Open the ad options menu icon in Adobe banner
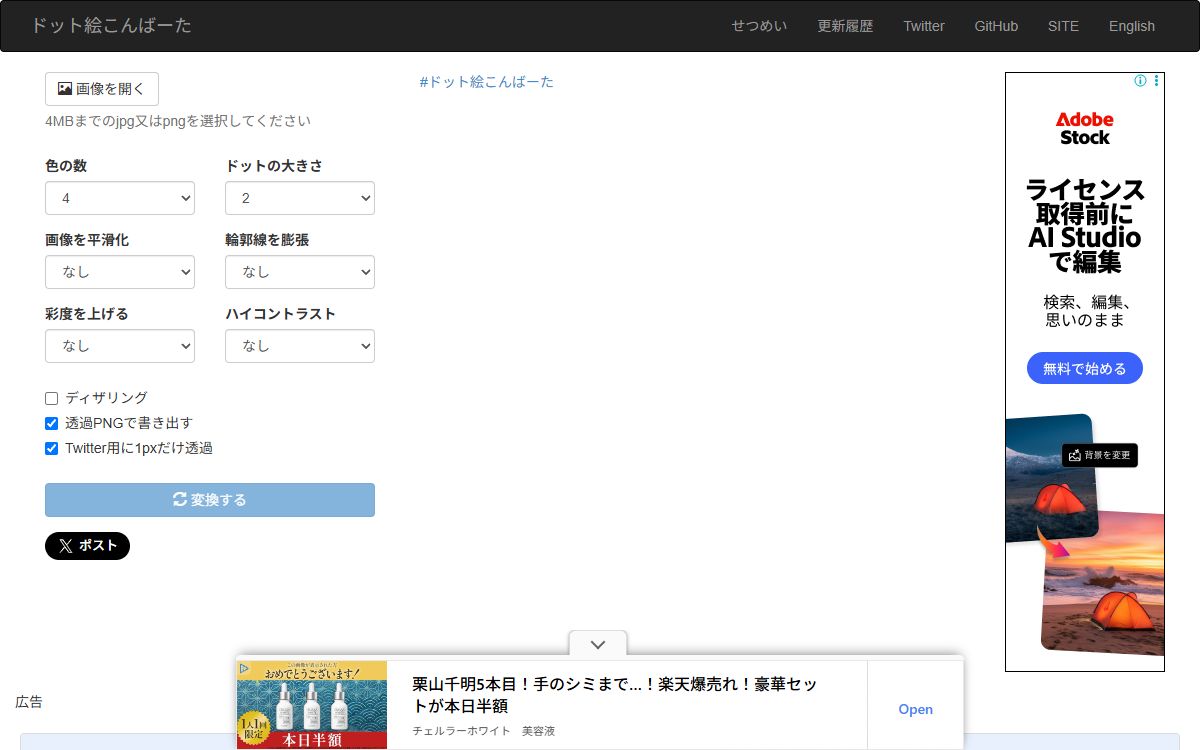 tap(1157, 81)
